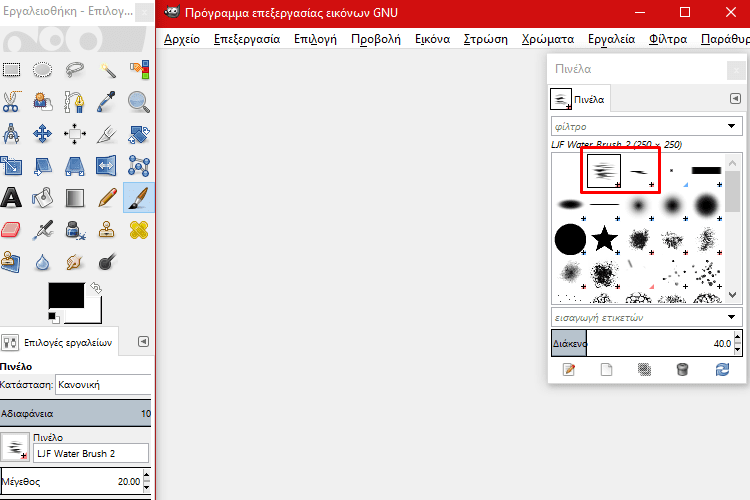The height and width of the screenshot is (500, 750).
Task: Select the Ellipse Select tool
Action: [x=43, y=70]
